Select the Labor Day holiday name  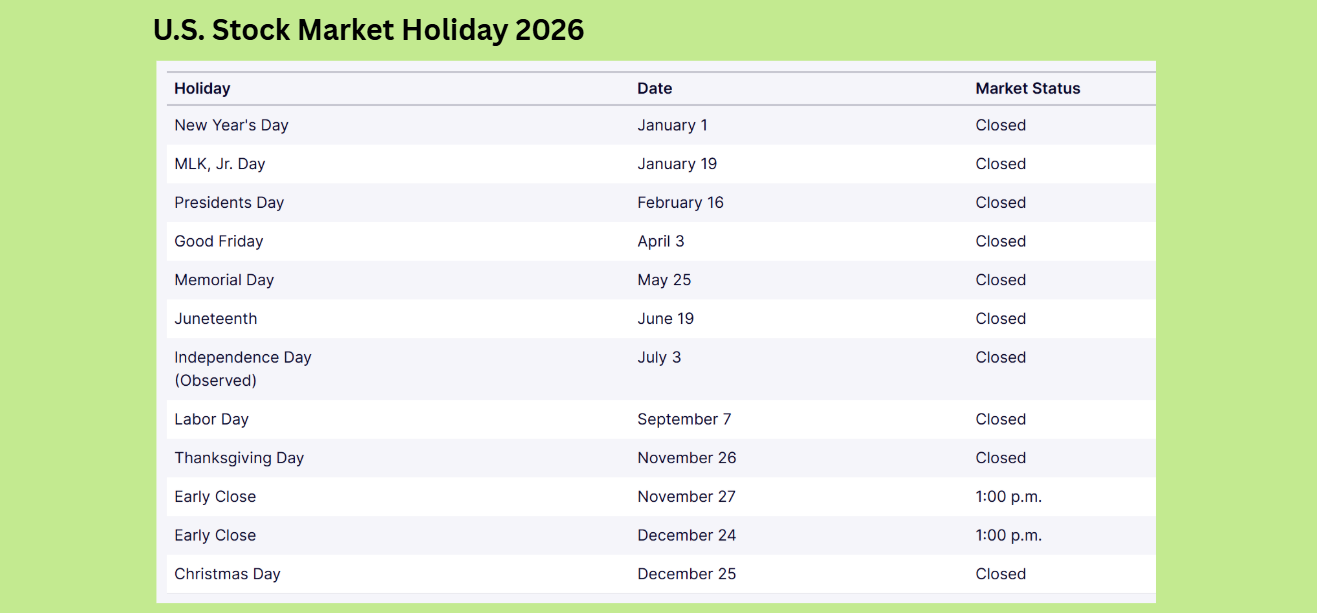(211, 419)
